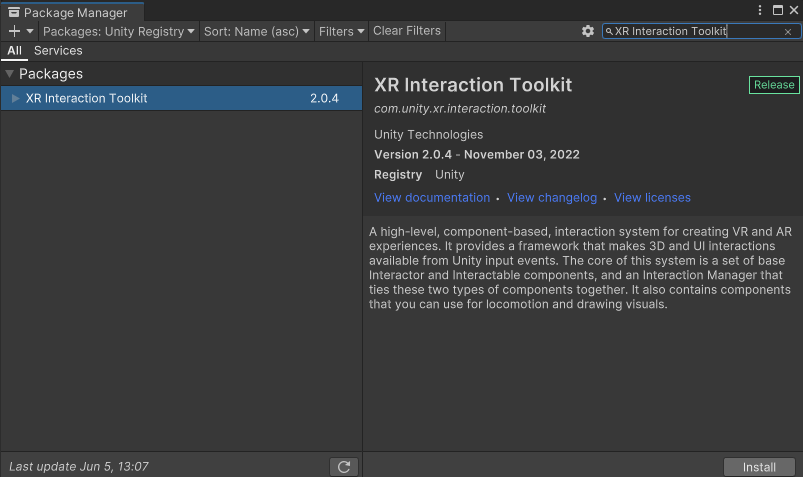Image resolution: width=803 pixels, height=477 pixels.
Task: Click the com.unity.xr.interaction.toolkit package ID
Action: click(460, 109)
